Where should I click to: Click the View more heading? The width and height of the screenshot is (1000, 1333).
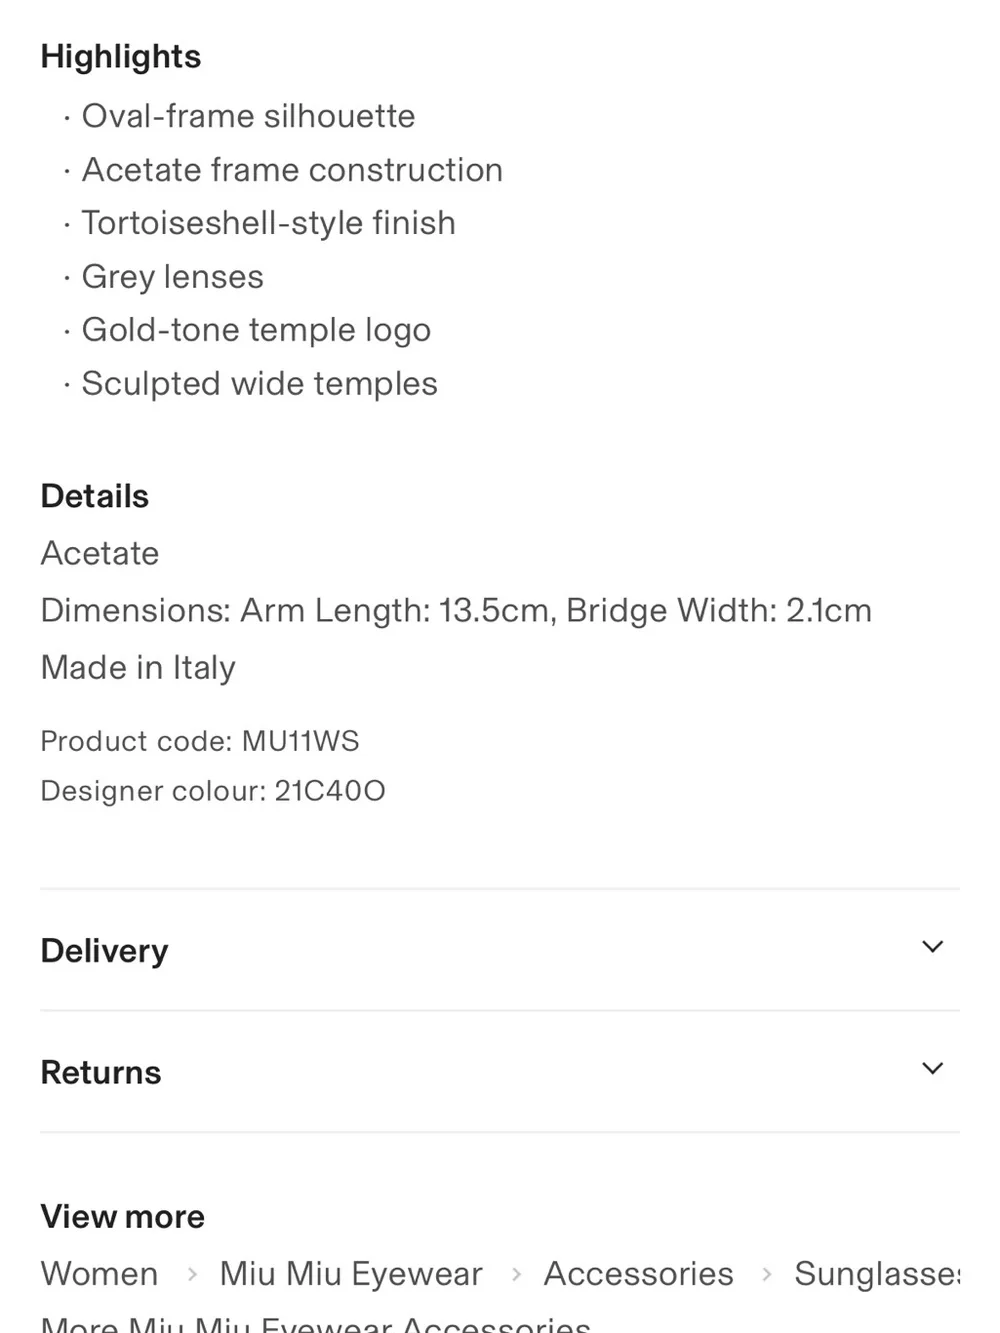coord(123,1217)
